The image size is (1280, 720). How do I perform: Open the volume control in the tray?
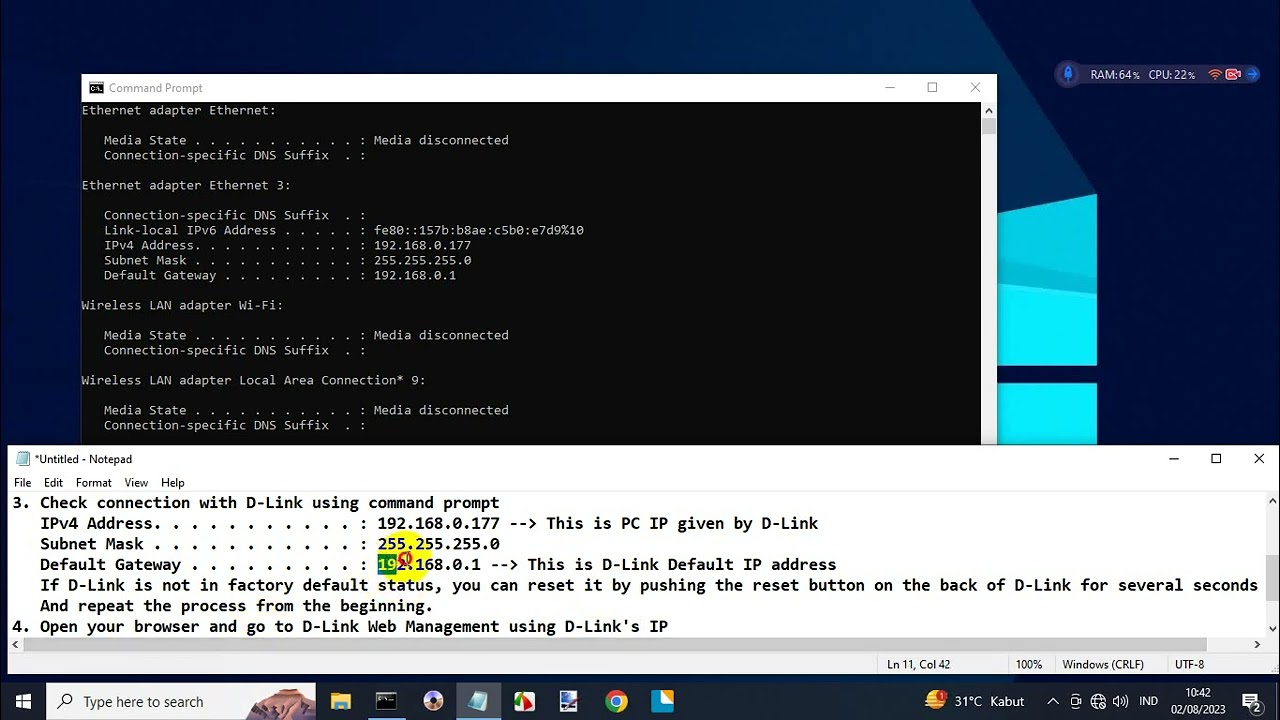coord(1120,701)
